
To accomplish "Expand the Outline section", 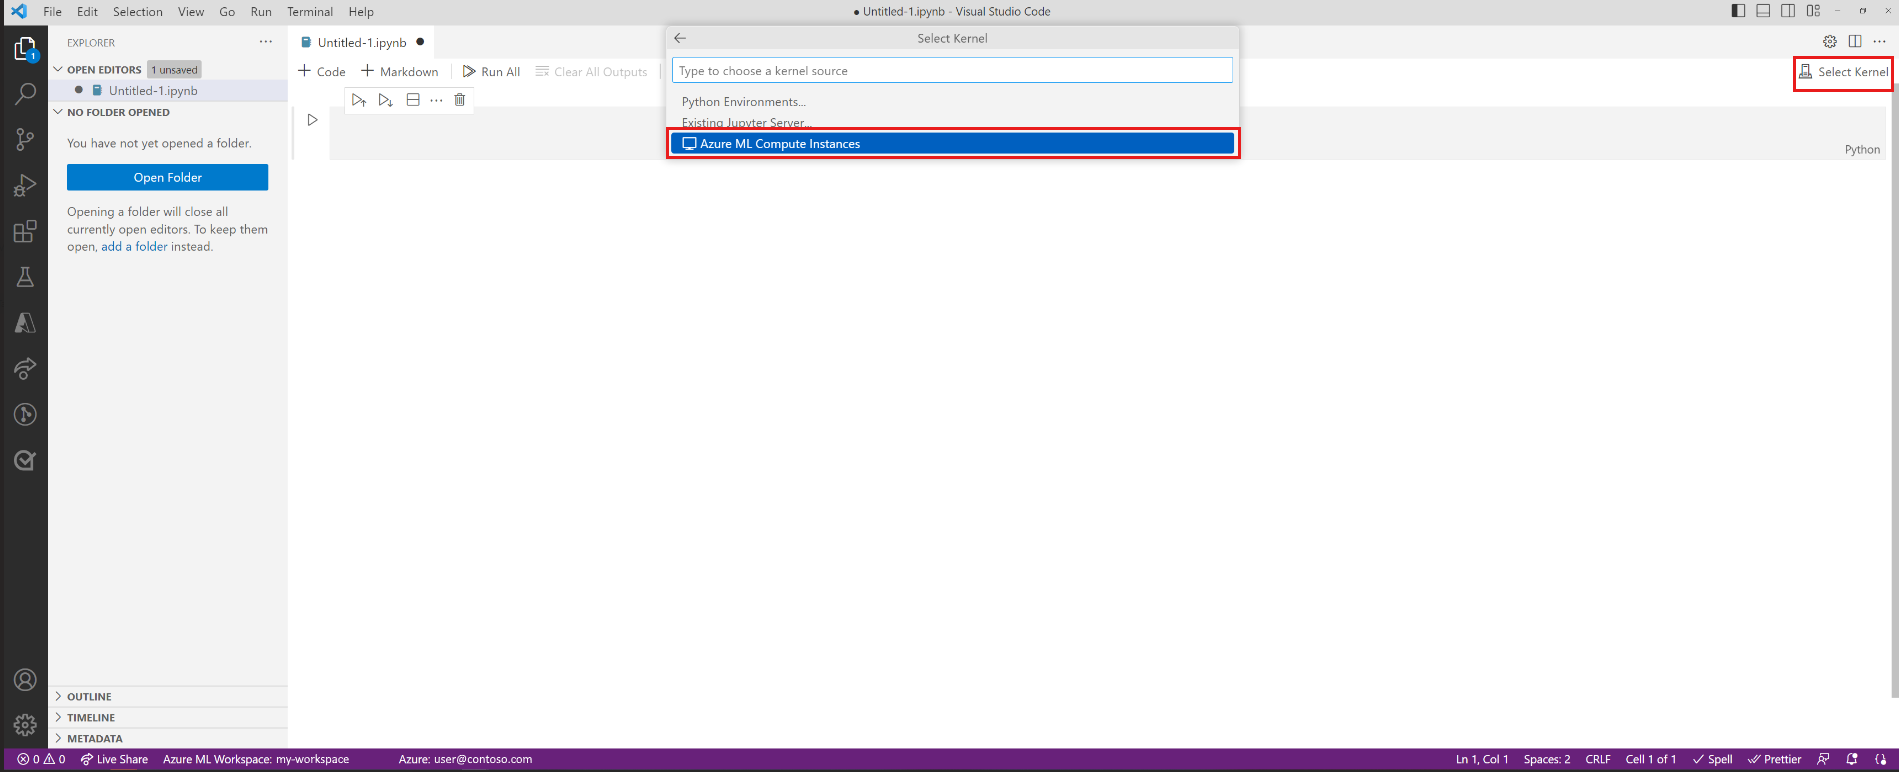I will [x=89, y=697].
